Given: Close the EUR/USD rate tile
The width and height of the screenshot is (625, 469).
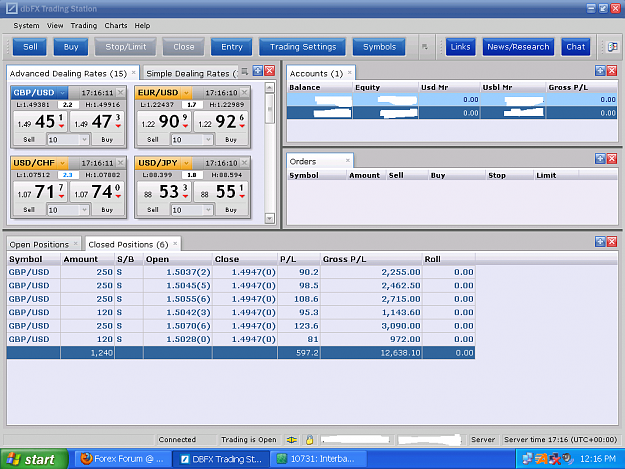Looking at the screenshot, I should 244,93.
